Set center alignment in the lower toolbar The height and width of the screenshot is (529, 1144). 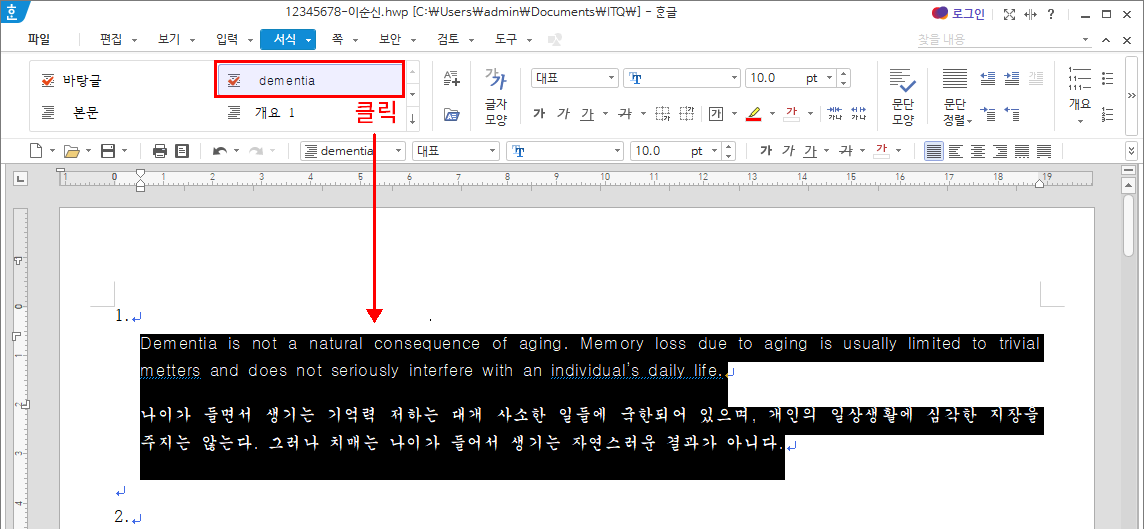tap(978, 151)
